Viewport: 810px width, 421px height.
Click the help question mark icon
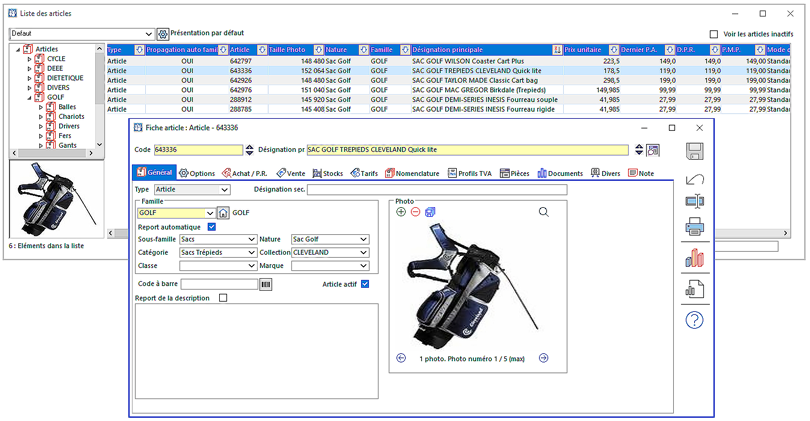click(695, 320)
